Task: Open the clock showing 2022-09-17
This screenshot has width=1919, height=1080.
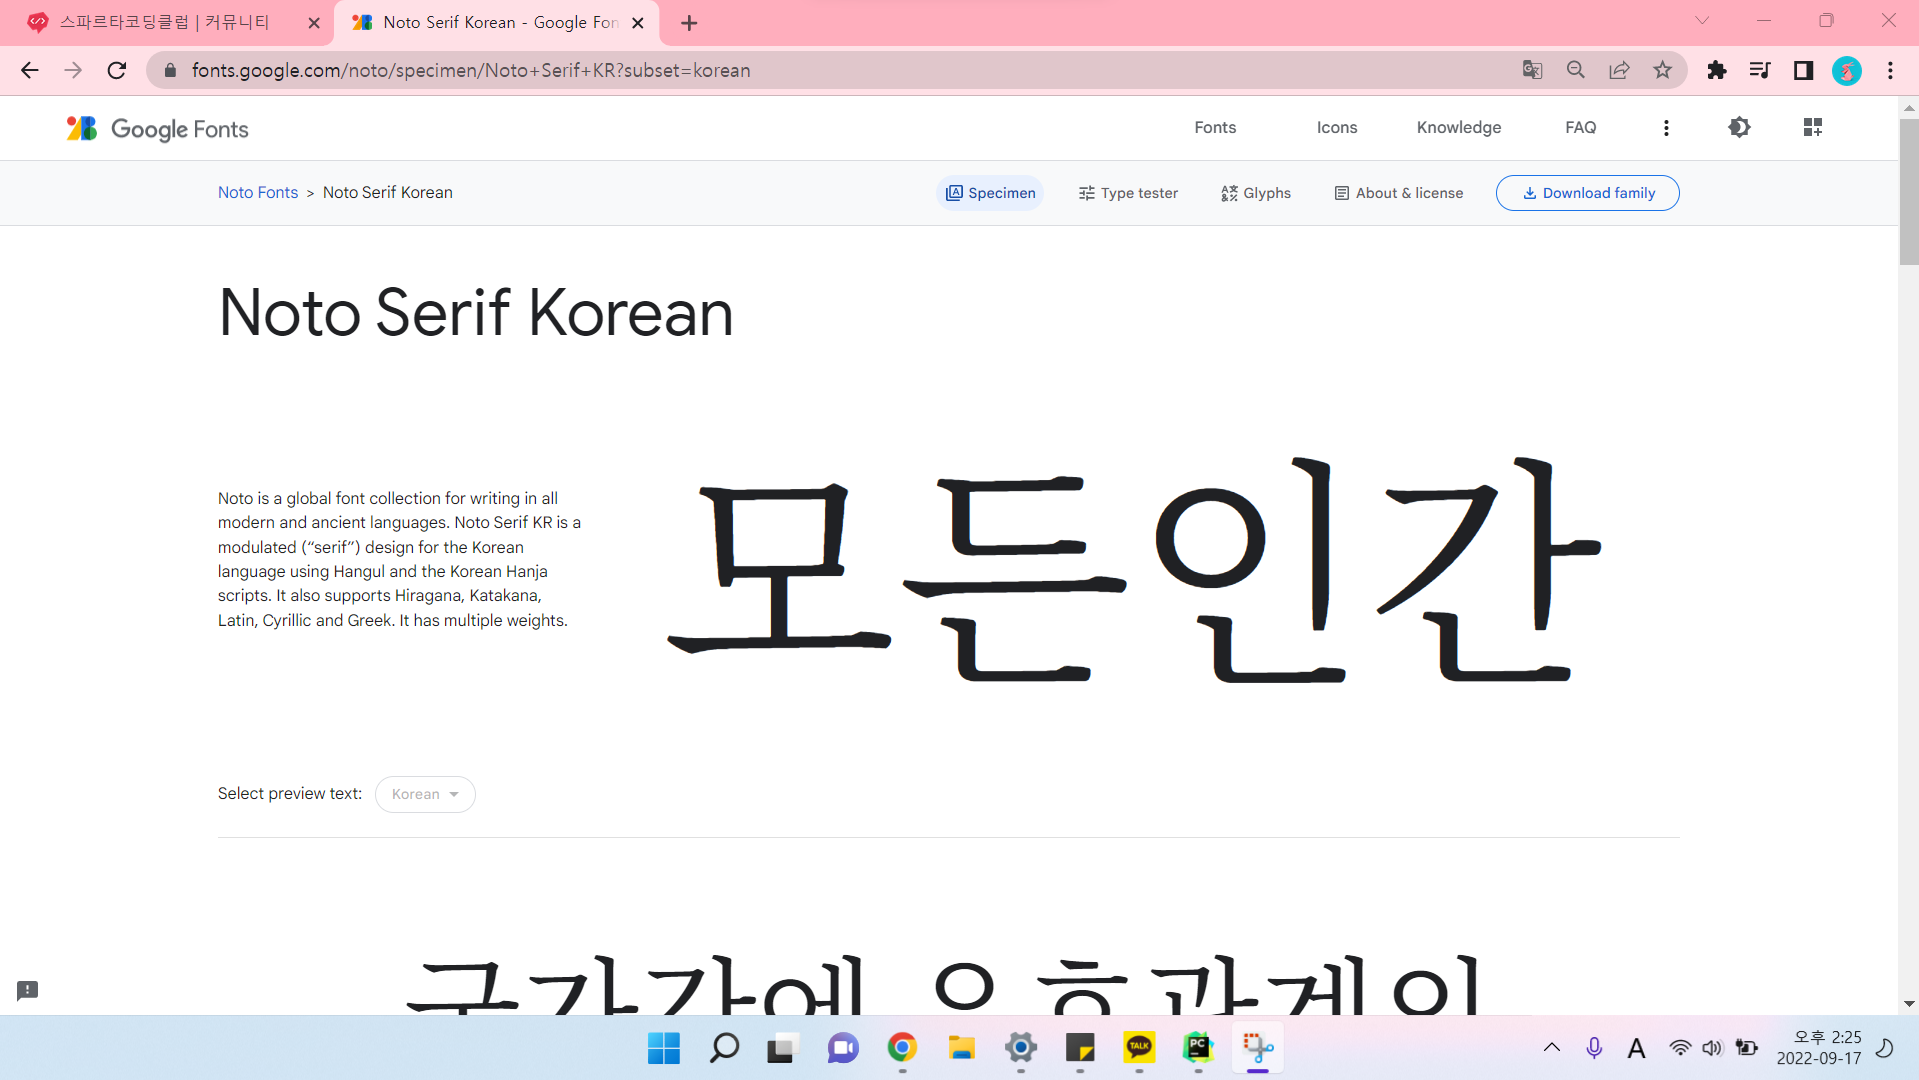Action: (1819, 1048)
